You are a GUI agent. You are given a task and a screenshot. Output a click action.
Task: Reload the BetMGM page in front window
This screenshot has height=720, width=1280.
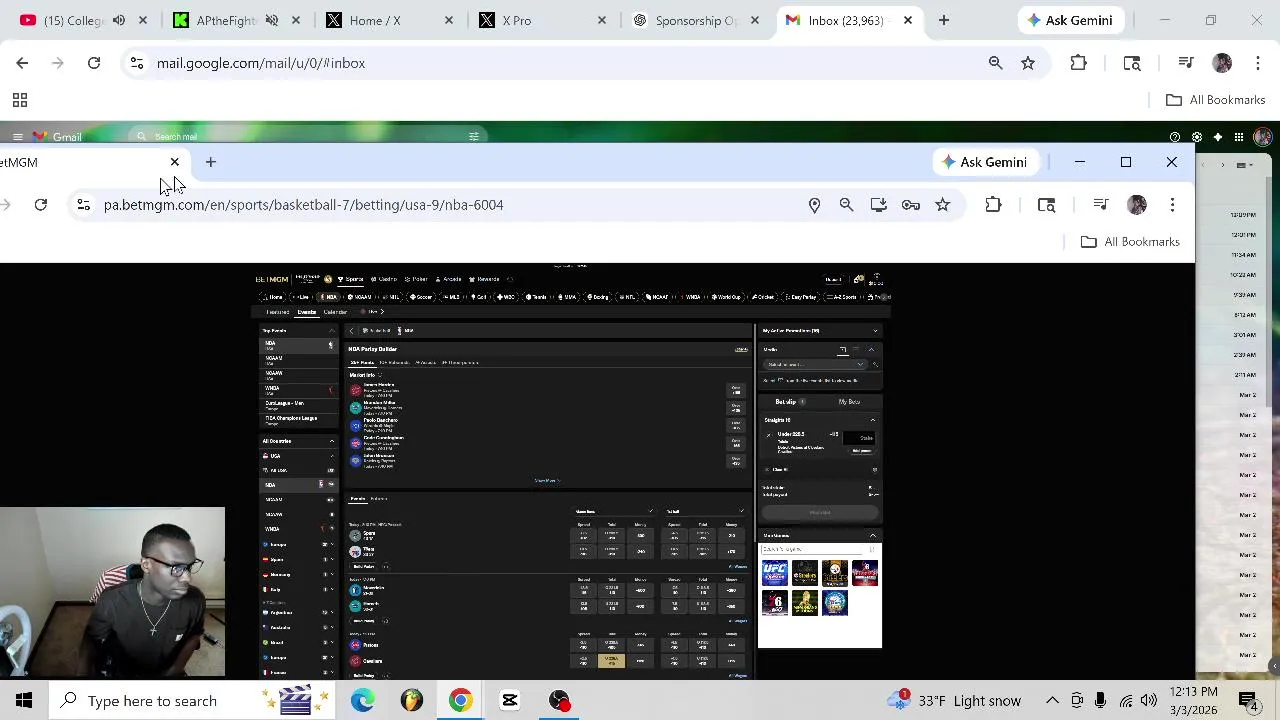(40, 205)
